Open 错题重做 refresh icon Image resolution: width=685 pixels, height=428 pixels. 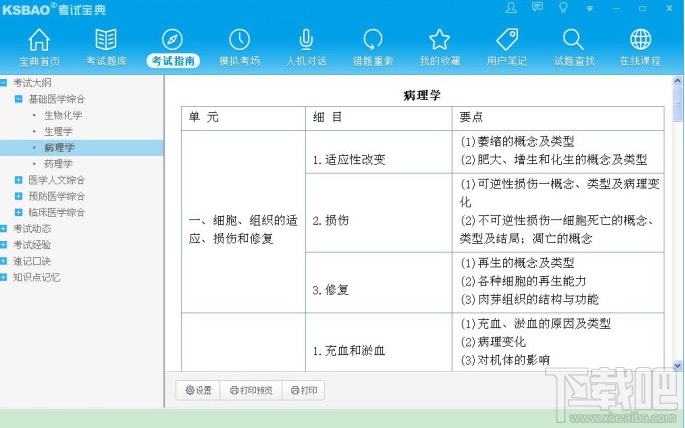click(x=373, y=40)
